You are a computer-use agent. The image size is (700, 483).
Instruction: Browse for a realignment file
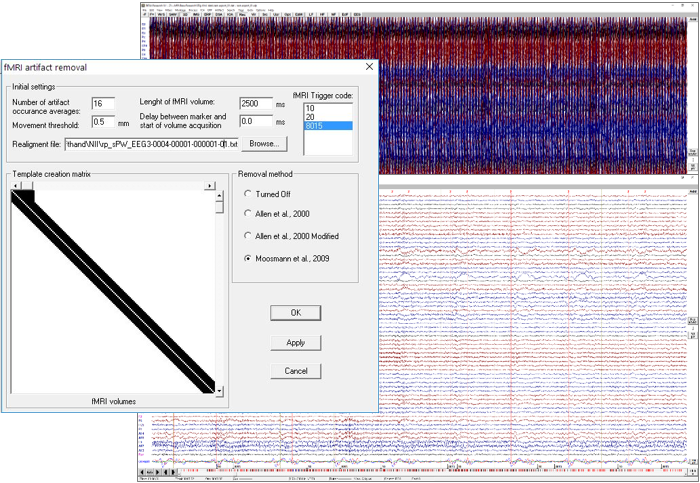(x=264, y=144)
